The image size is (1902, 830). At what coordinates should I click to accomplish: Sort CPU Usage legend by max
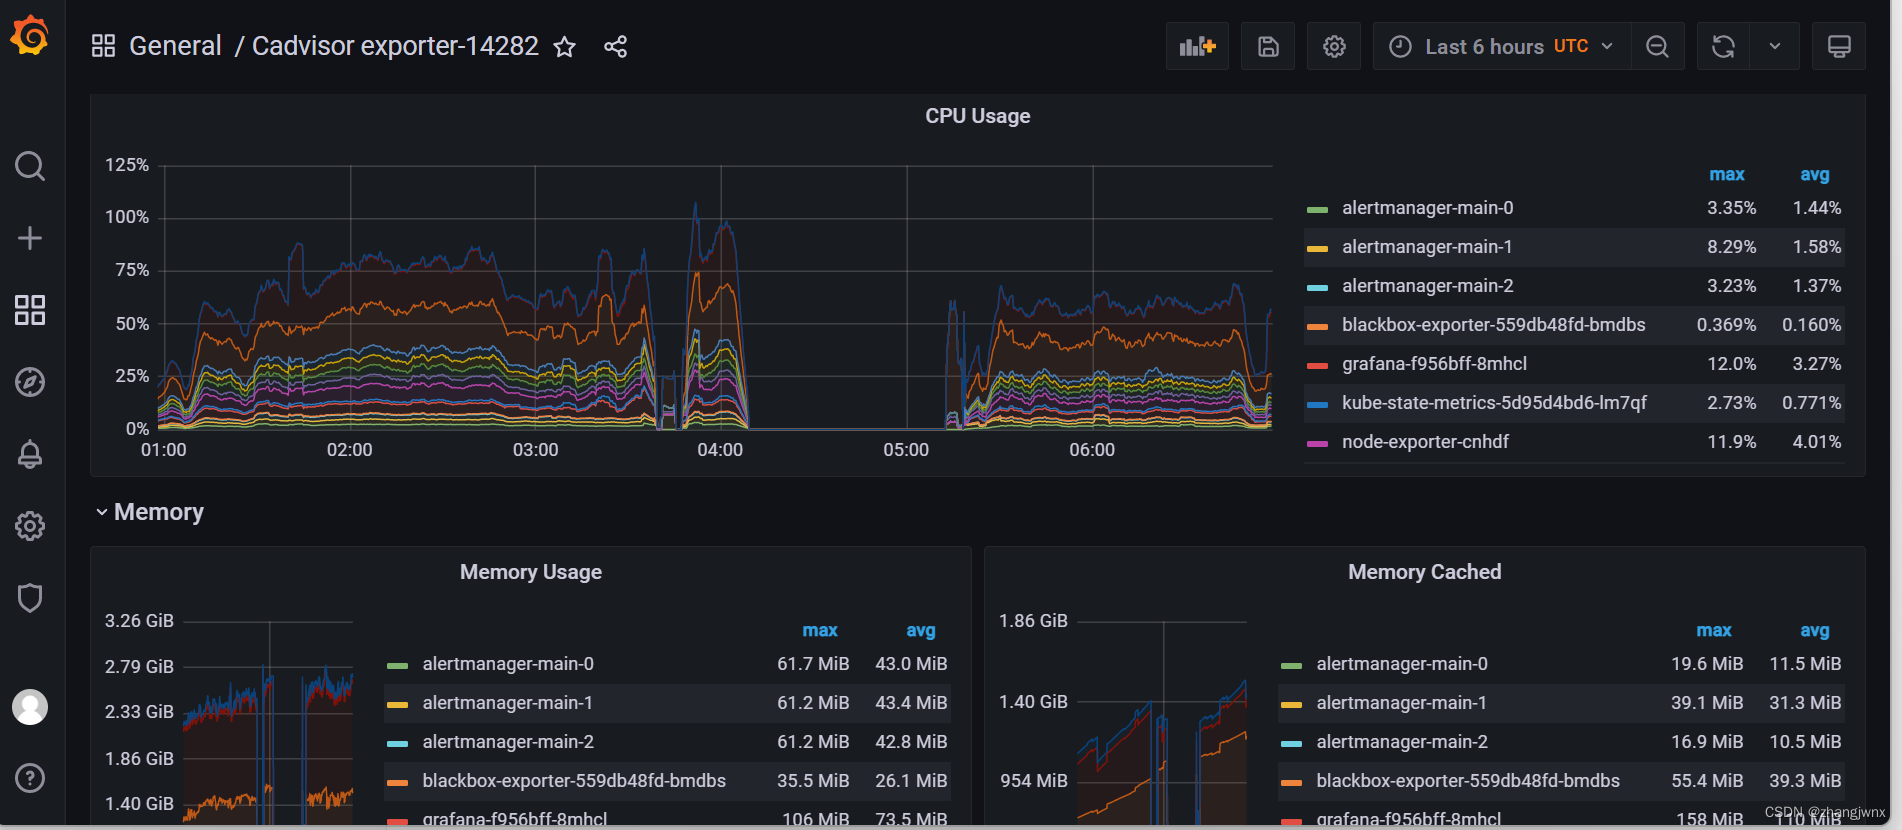pos(1727,174)
